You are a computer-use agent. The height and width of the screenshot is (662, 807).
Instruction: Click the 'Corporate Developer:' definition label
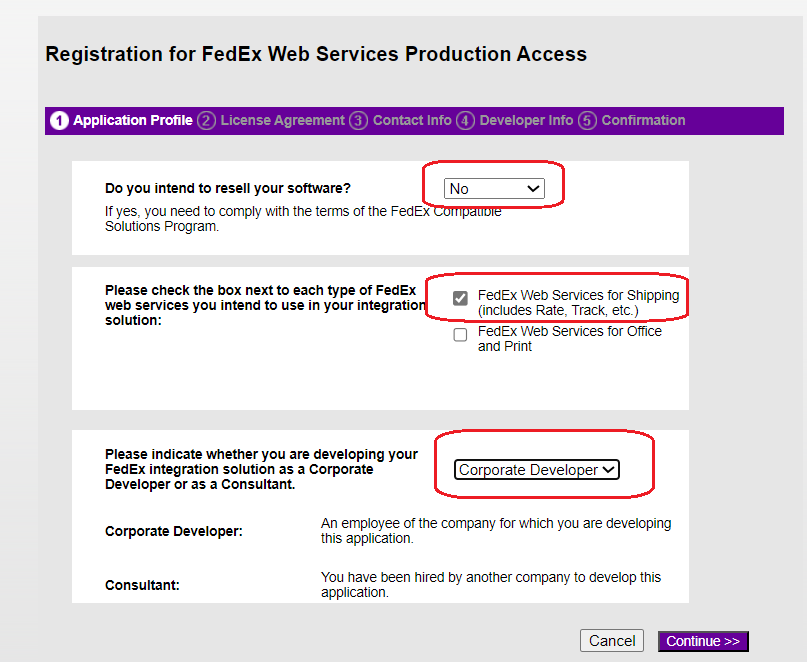tap(173, 531)
